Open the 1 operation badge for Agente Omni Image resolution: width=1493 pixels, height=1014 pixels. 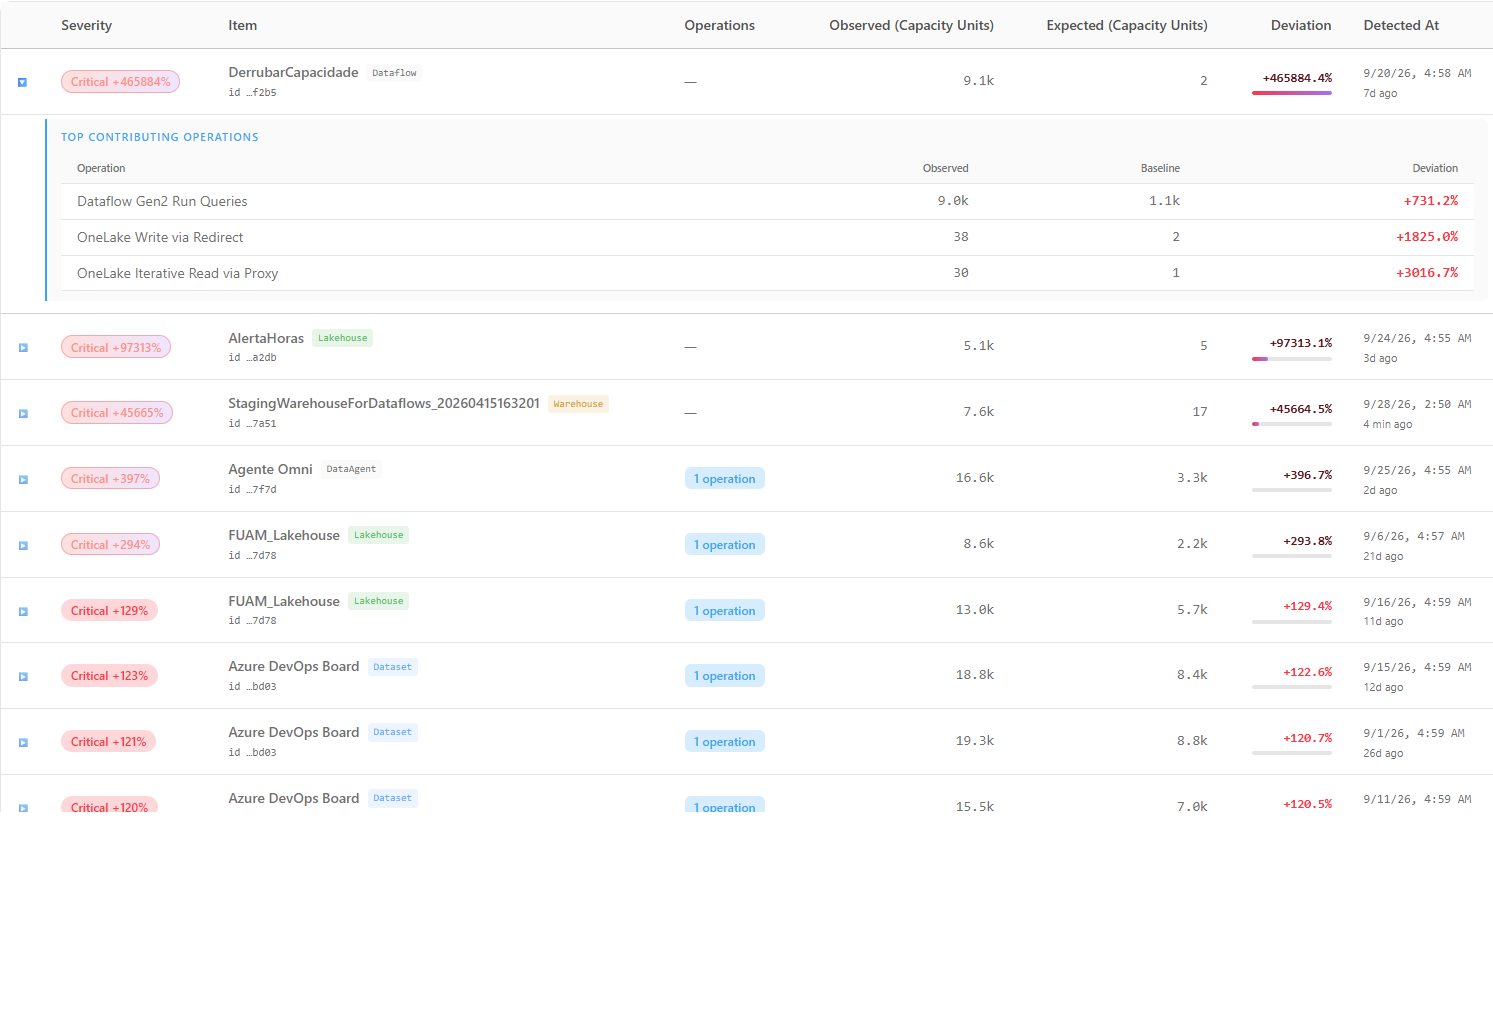pos(724,479)
